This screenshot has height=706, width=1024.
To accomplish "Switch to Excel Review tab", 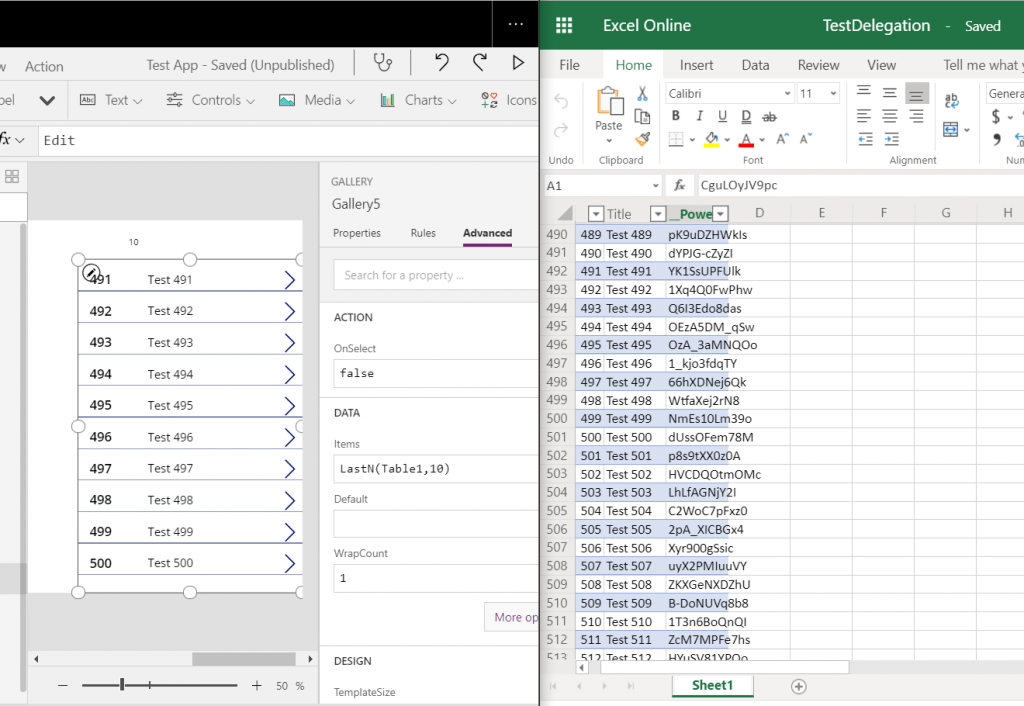I will [818, 65].
